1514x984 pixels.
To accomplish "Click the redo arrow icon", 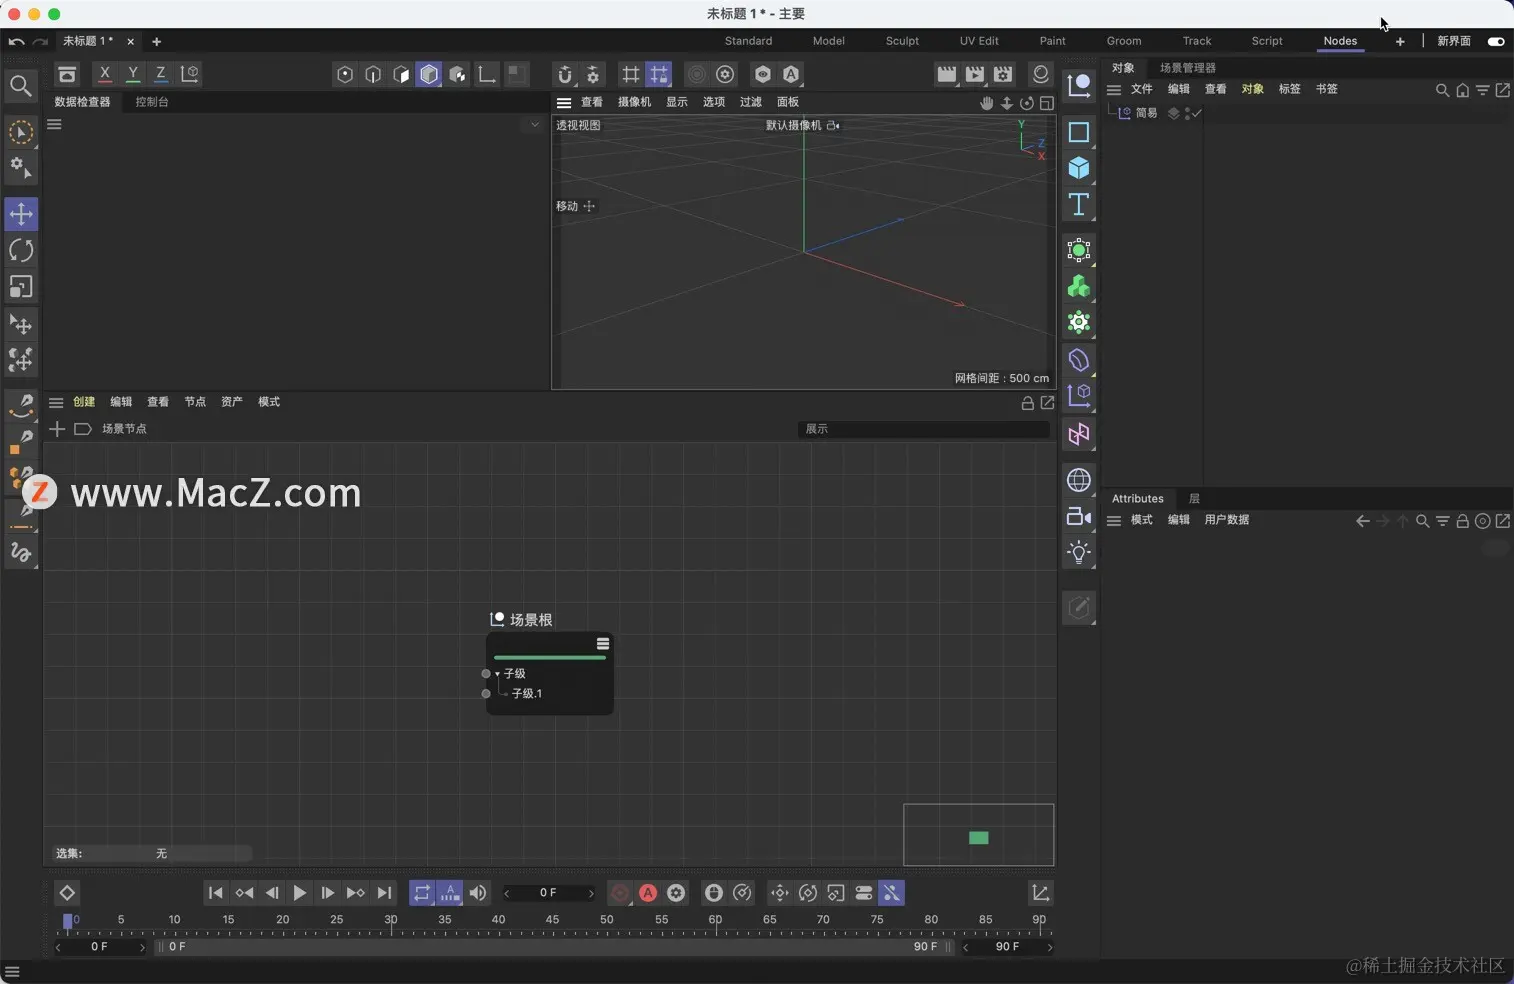I will coord(40,42).
